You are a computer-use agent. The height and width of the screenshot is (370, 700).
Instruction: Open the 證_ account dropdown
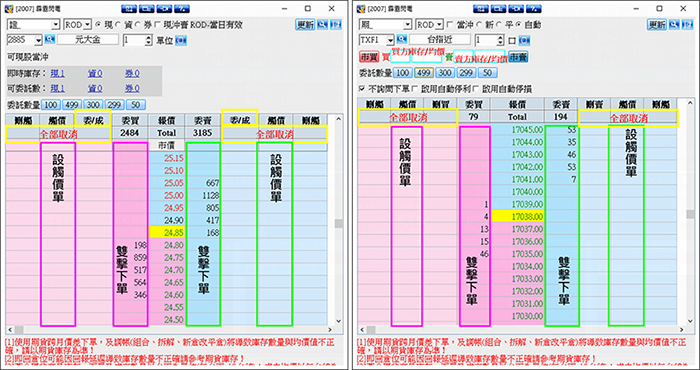[56, 25]
